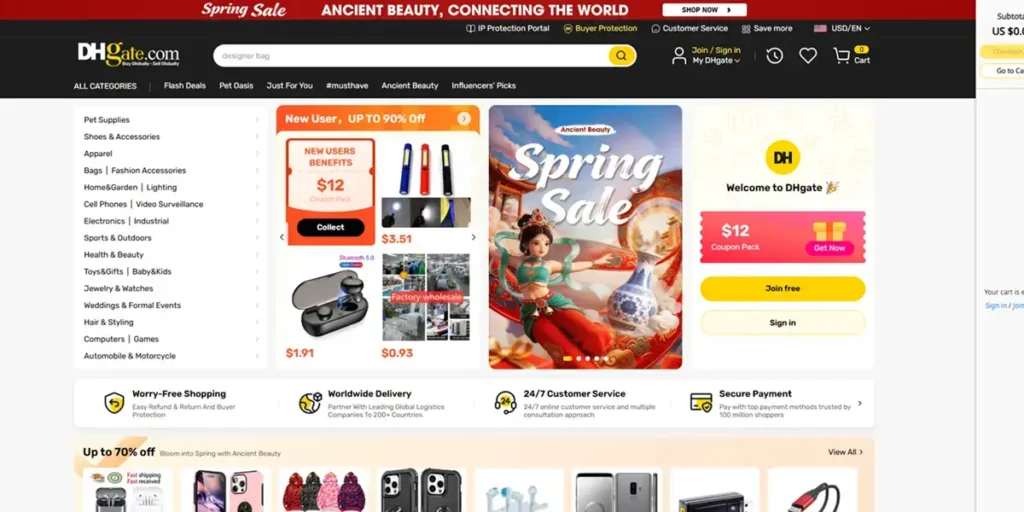
Task: Open the shopping cart icon
Action: pyautogui.click(x=842, y=56)
